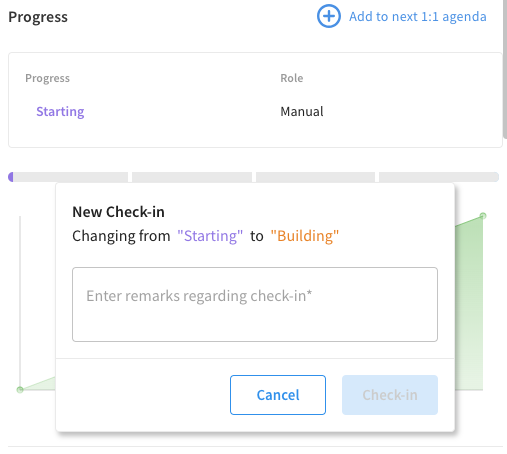The width and height of the screenshot is (507, 454).
Task: Click the plus circle icon beside agenda link
Action: tap(329, 16)
